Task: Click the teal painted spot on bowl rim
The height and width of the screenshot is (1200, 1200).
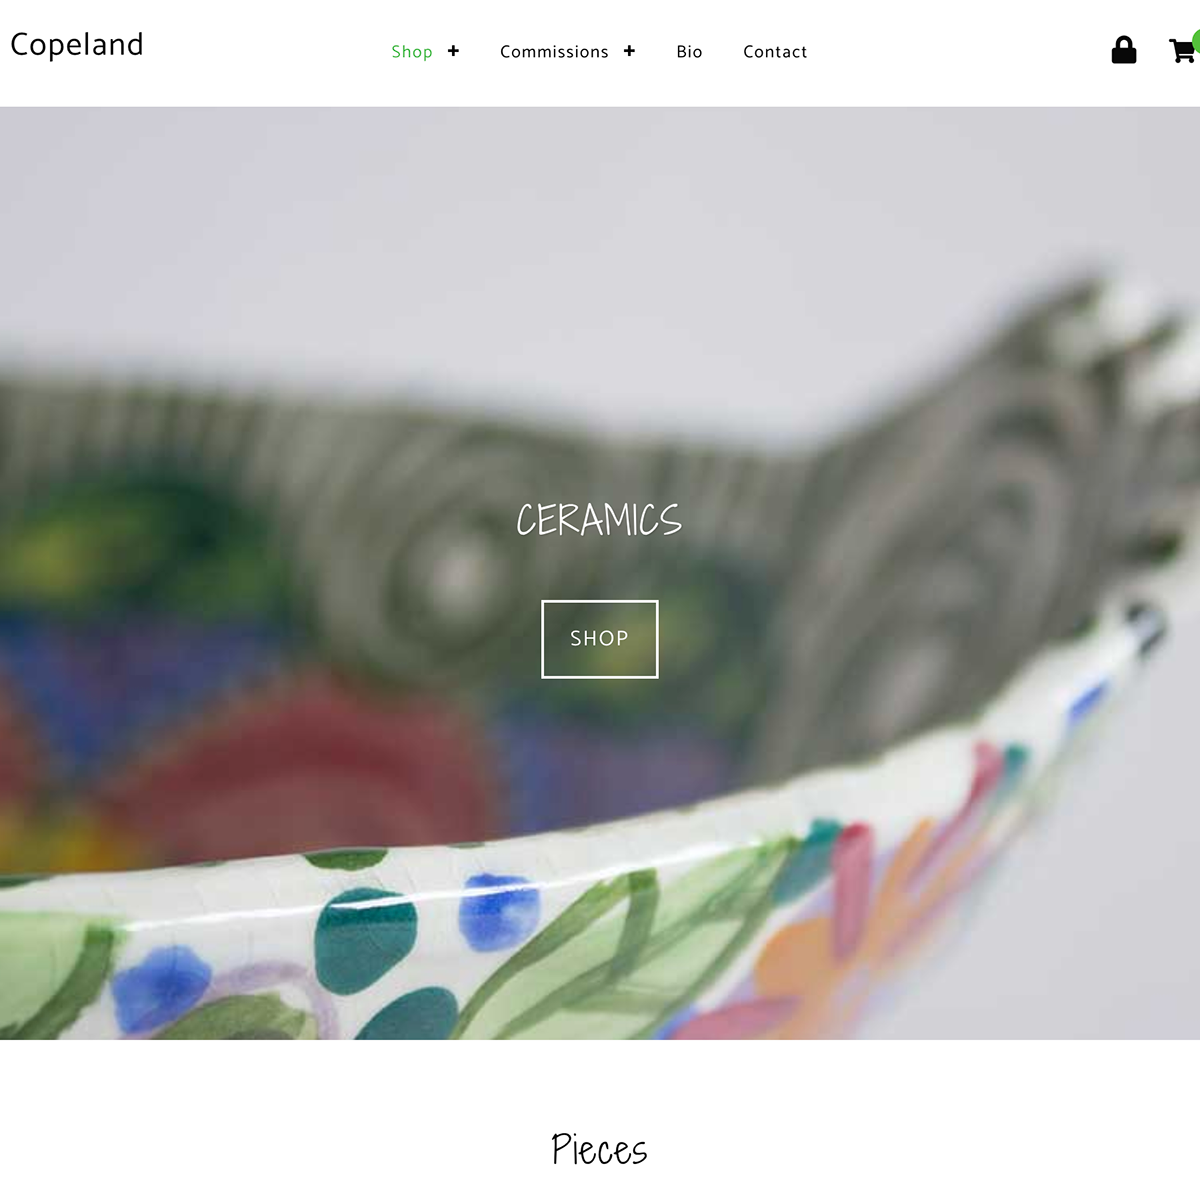Action: [365, 937]
